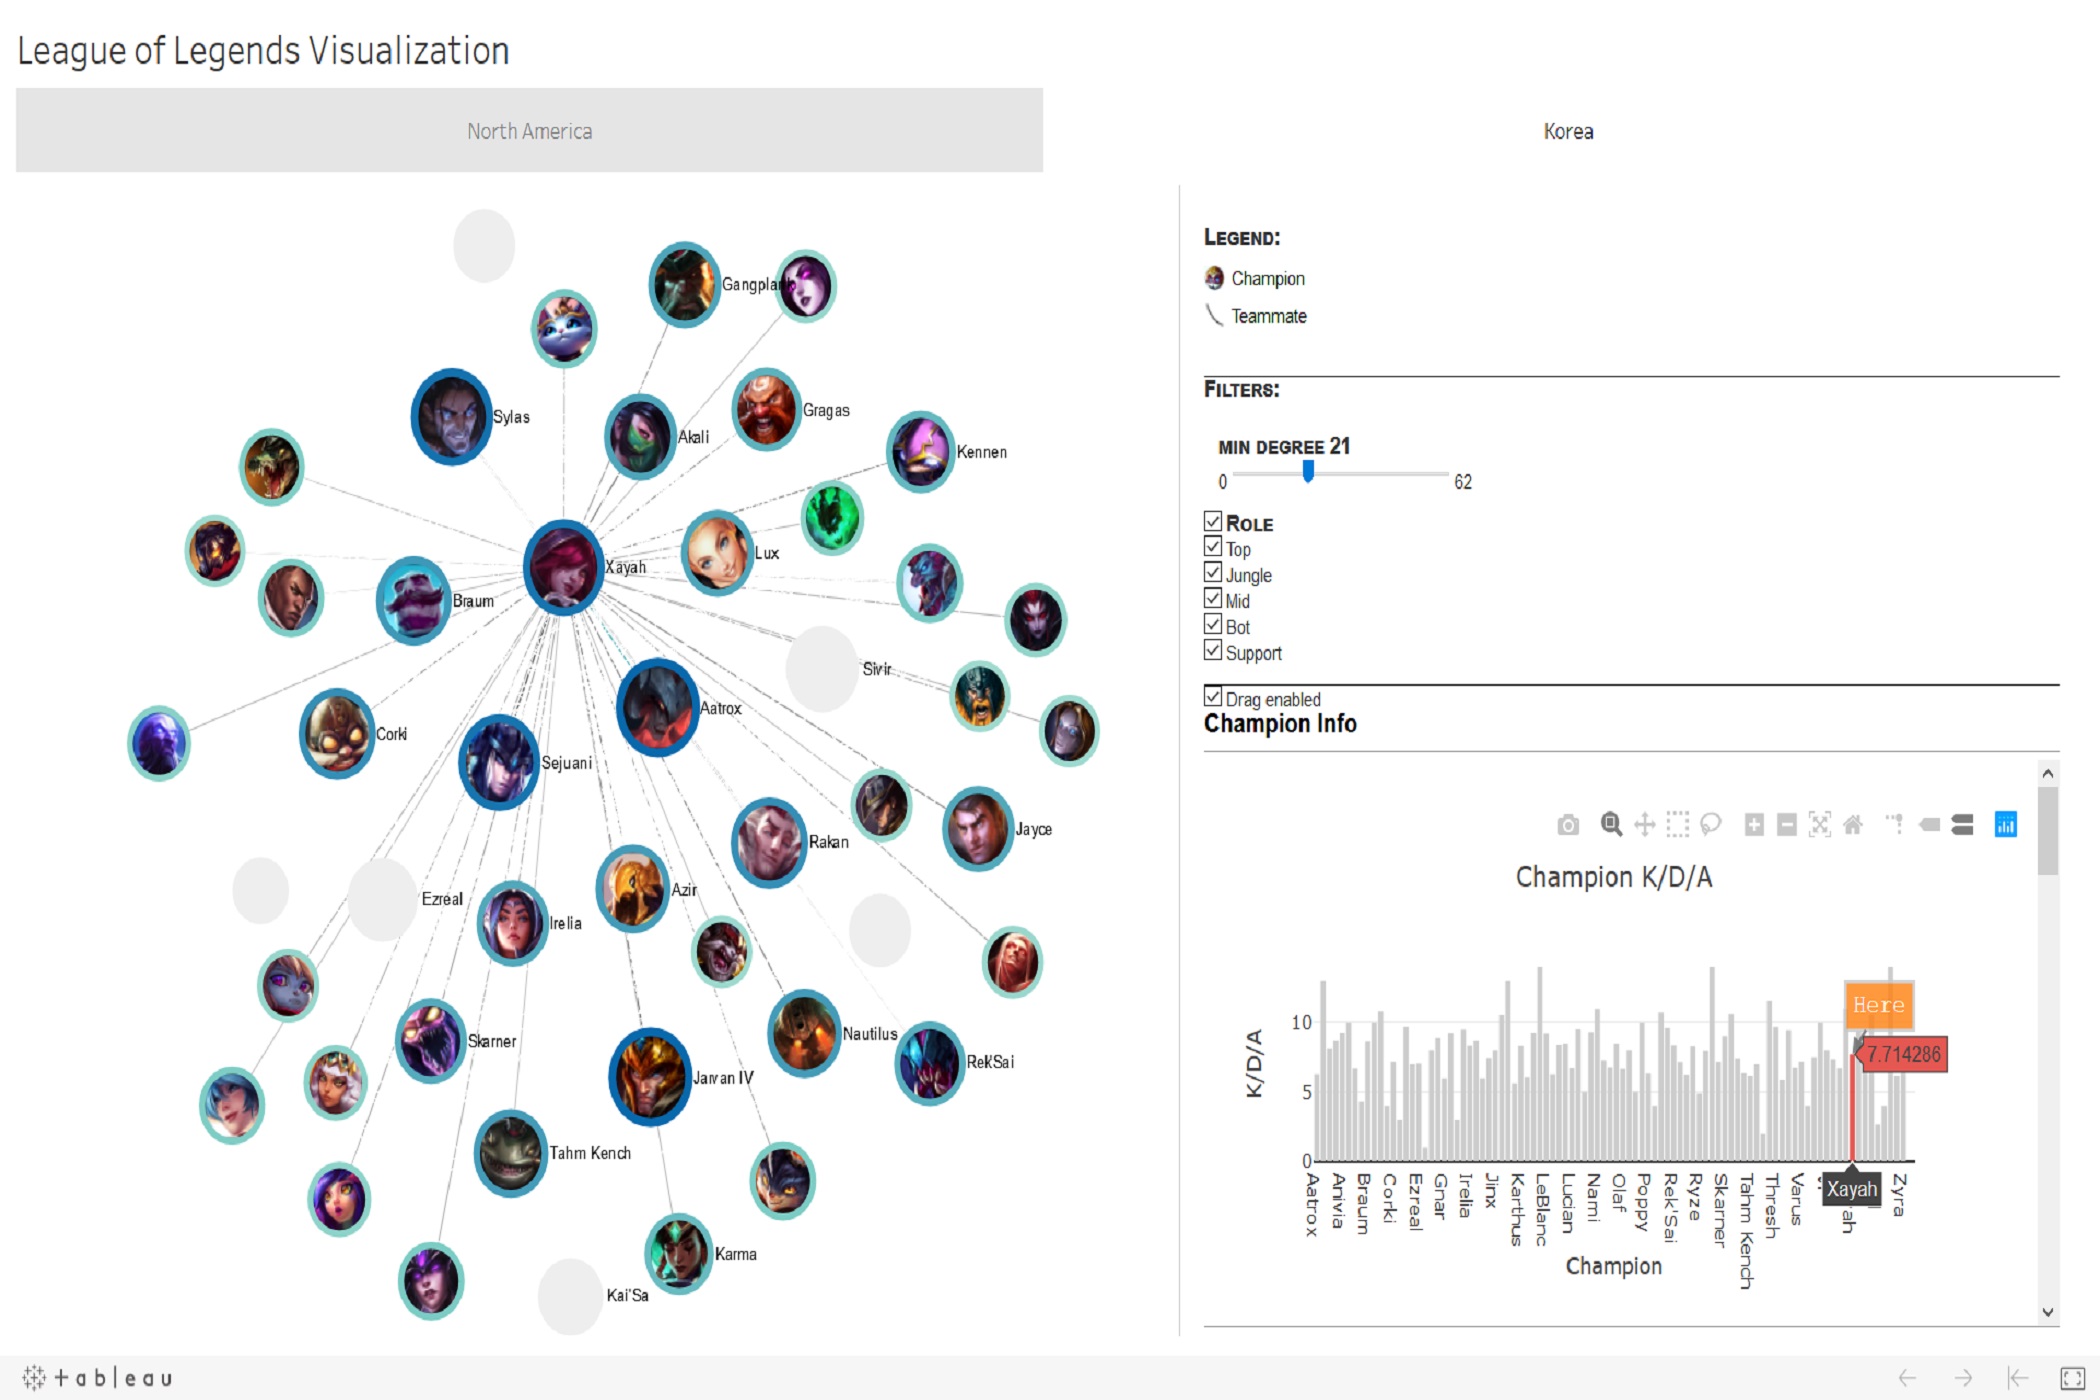Select the Corki champion node
Image resolution: width=2100 pixels, height=1400 pixels.
(337, 733)
